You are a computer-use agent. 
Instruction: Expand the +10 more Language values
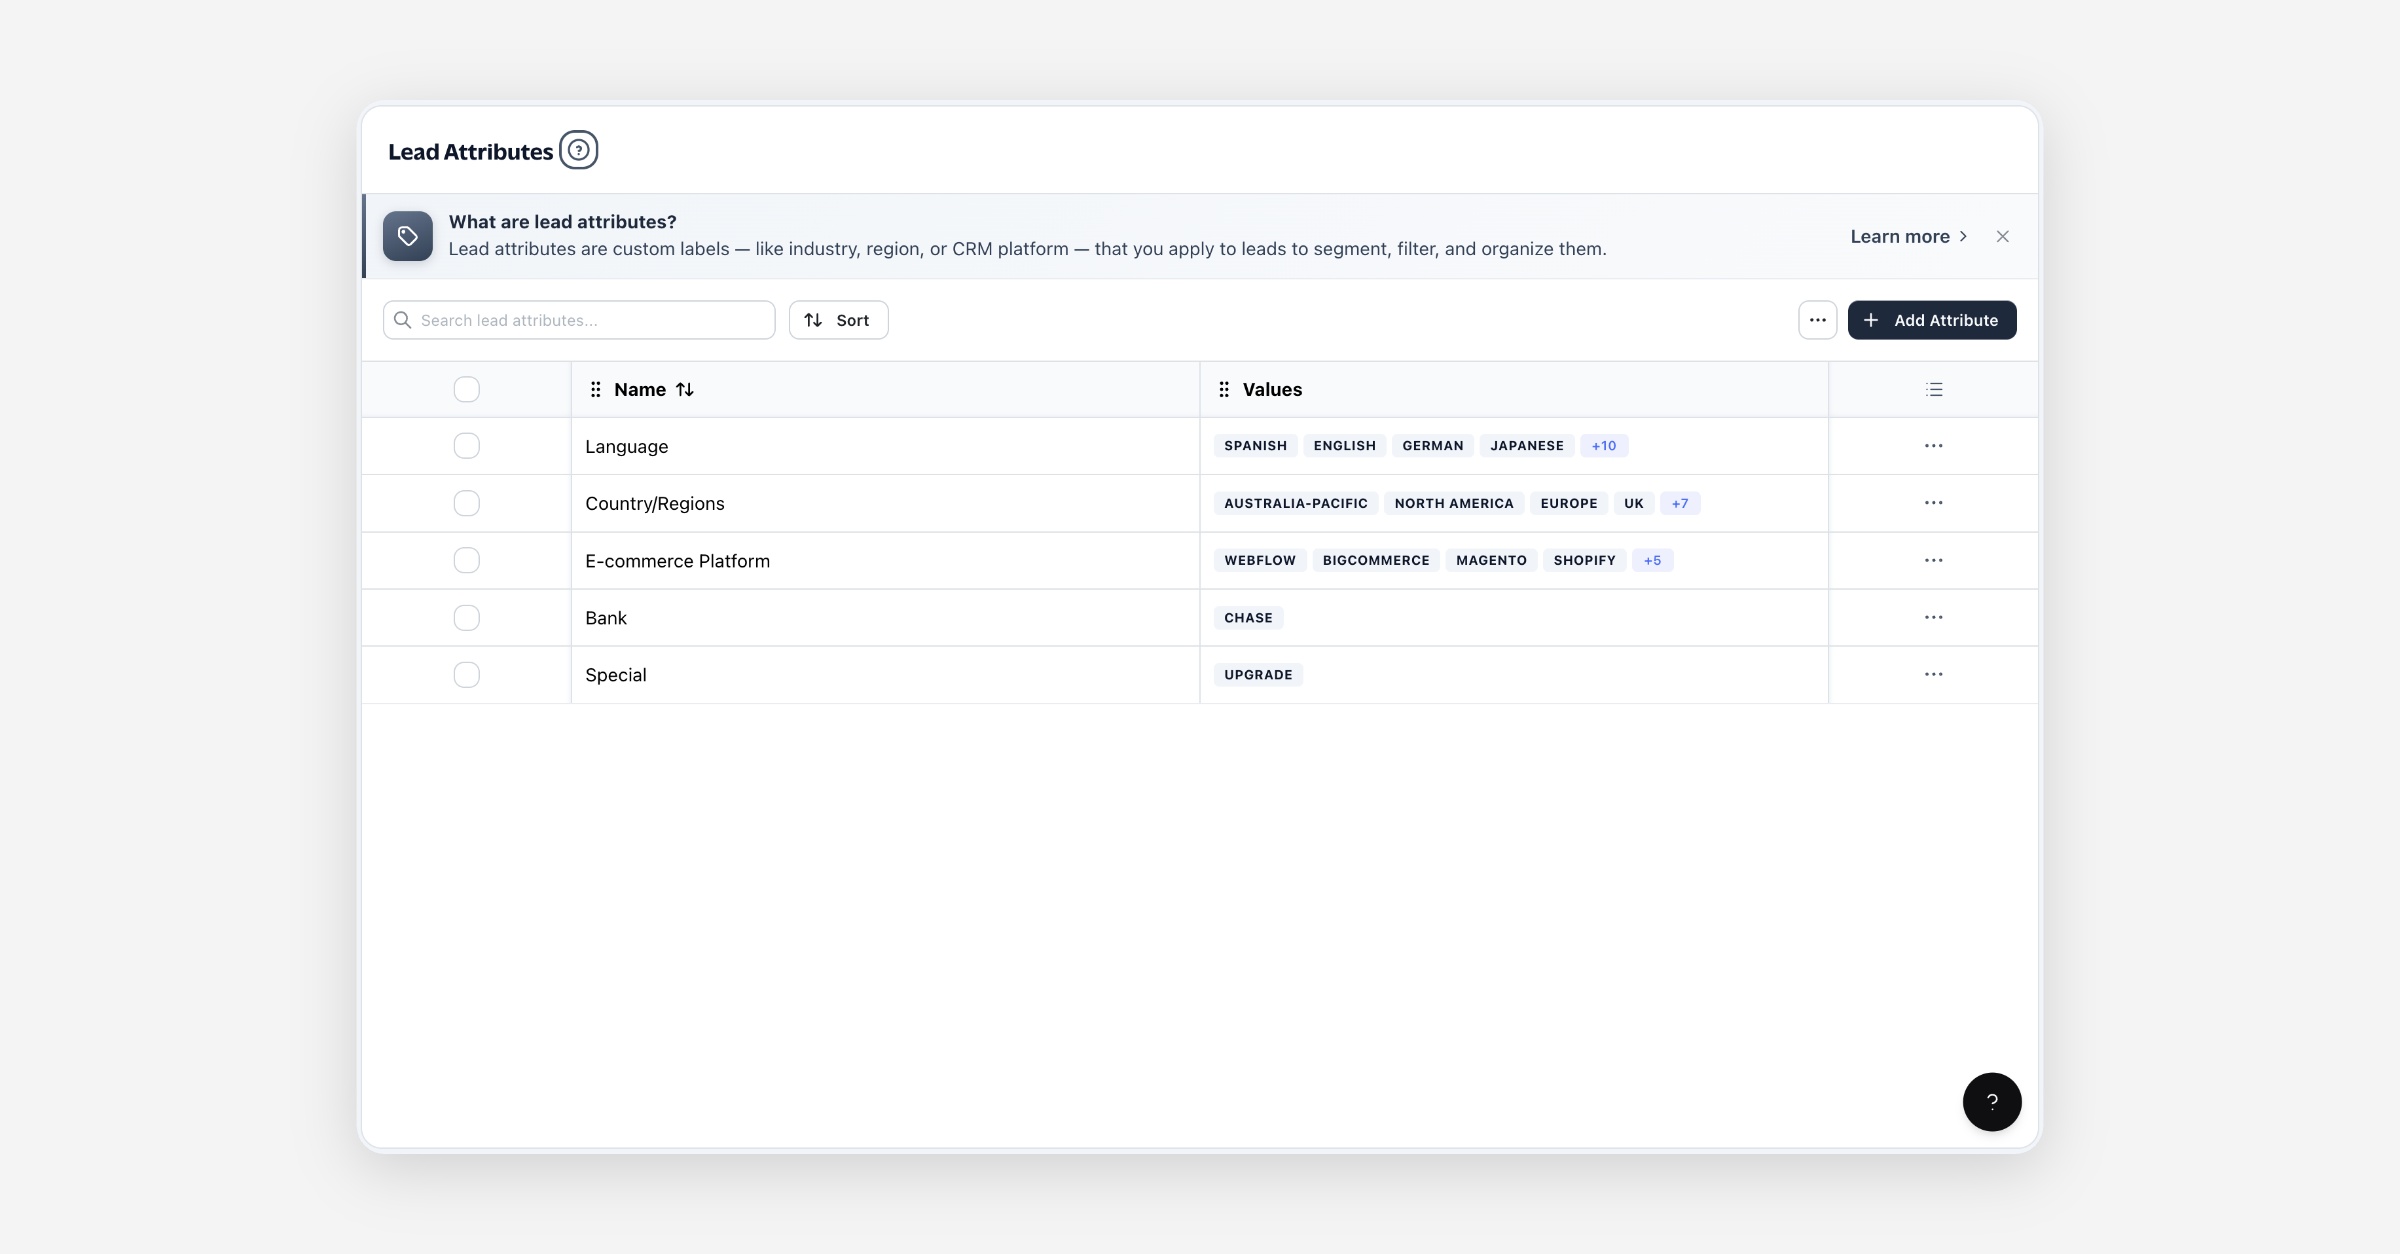(x=1604, y=446)
